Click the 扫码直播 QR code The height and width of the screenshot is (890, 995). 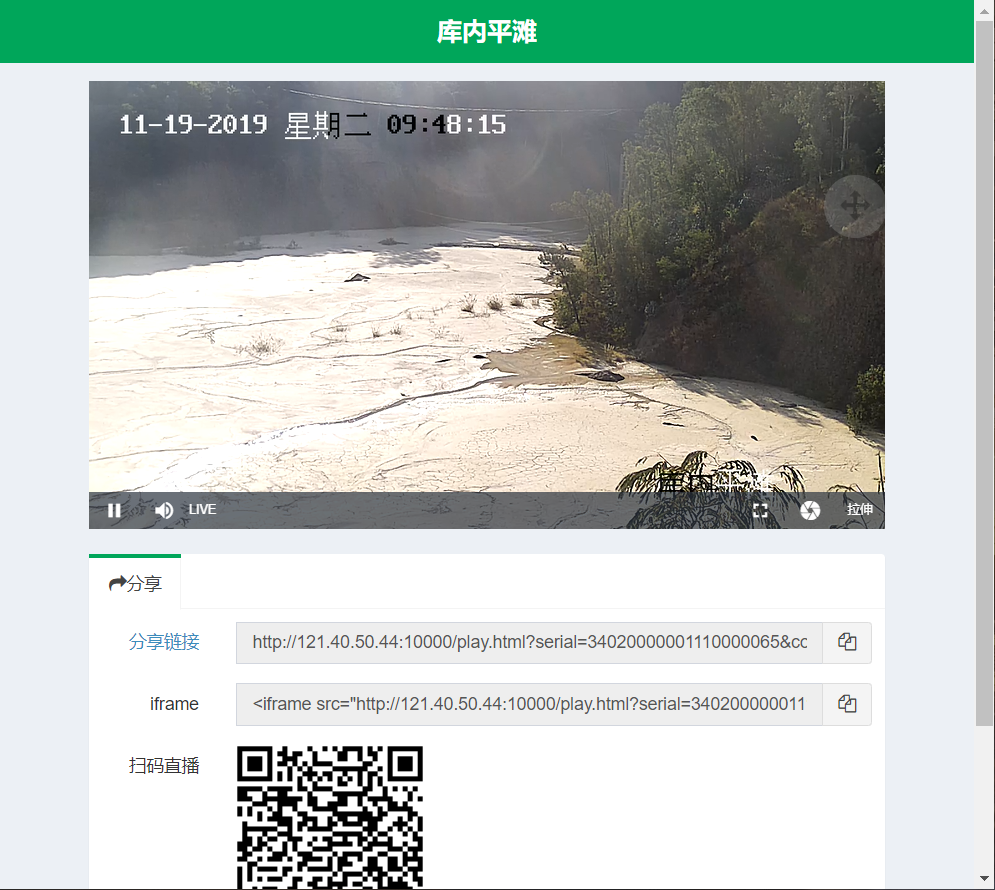point(330,818)
